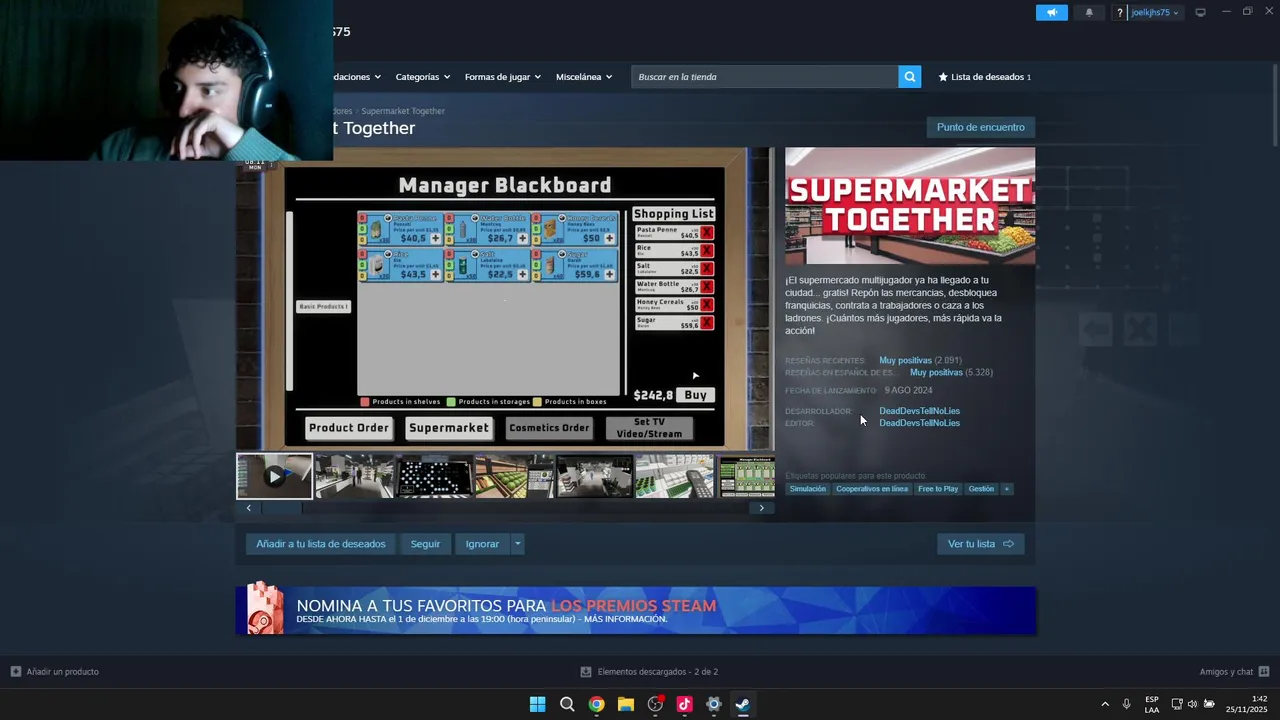The image size is (1280, 720).
Task: Select the second screenshot thumbnail of the store aisle
Action: (x=354, y=476)
